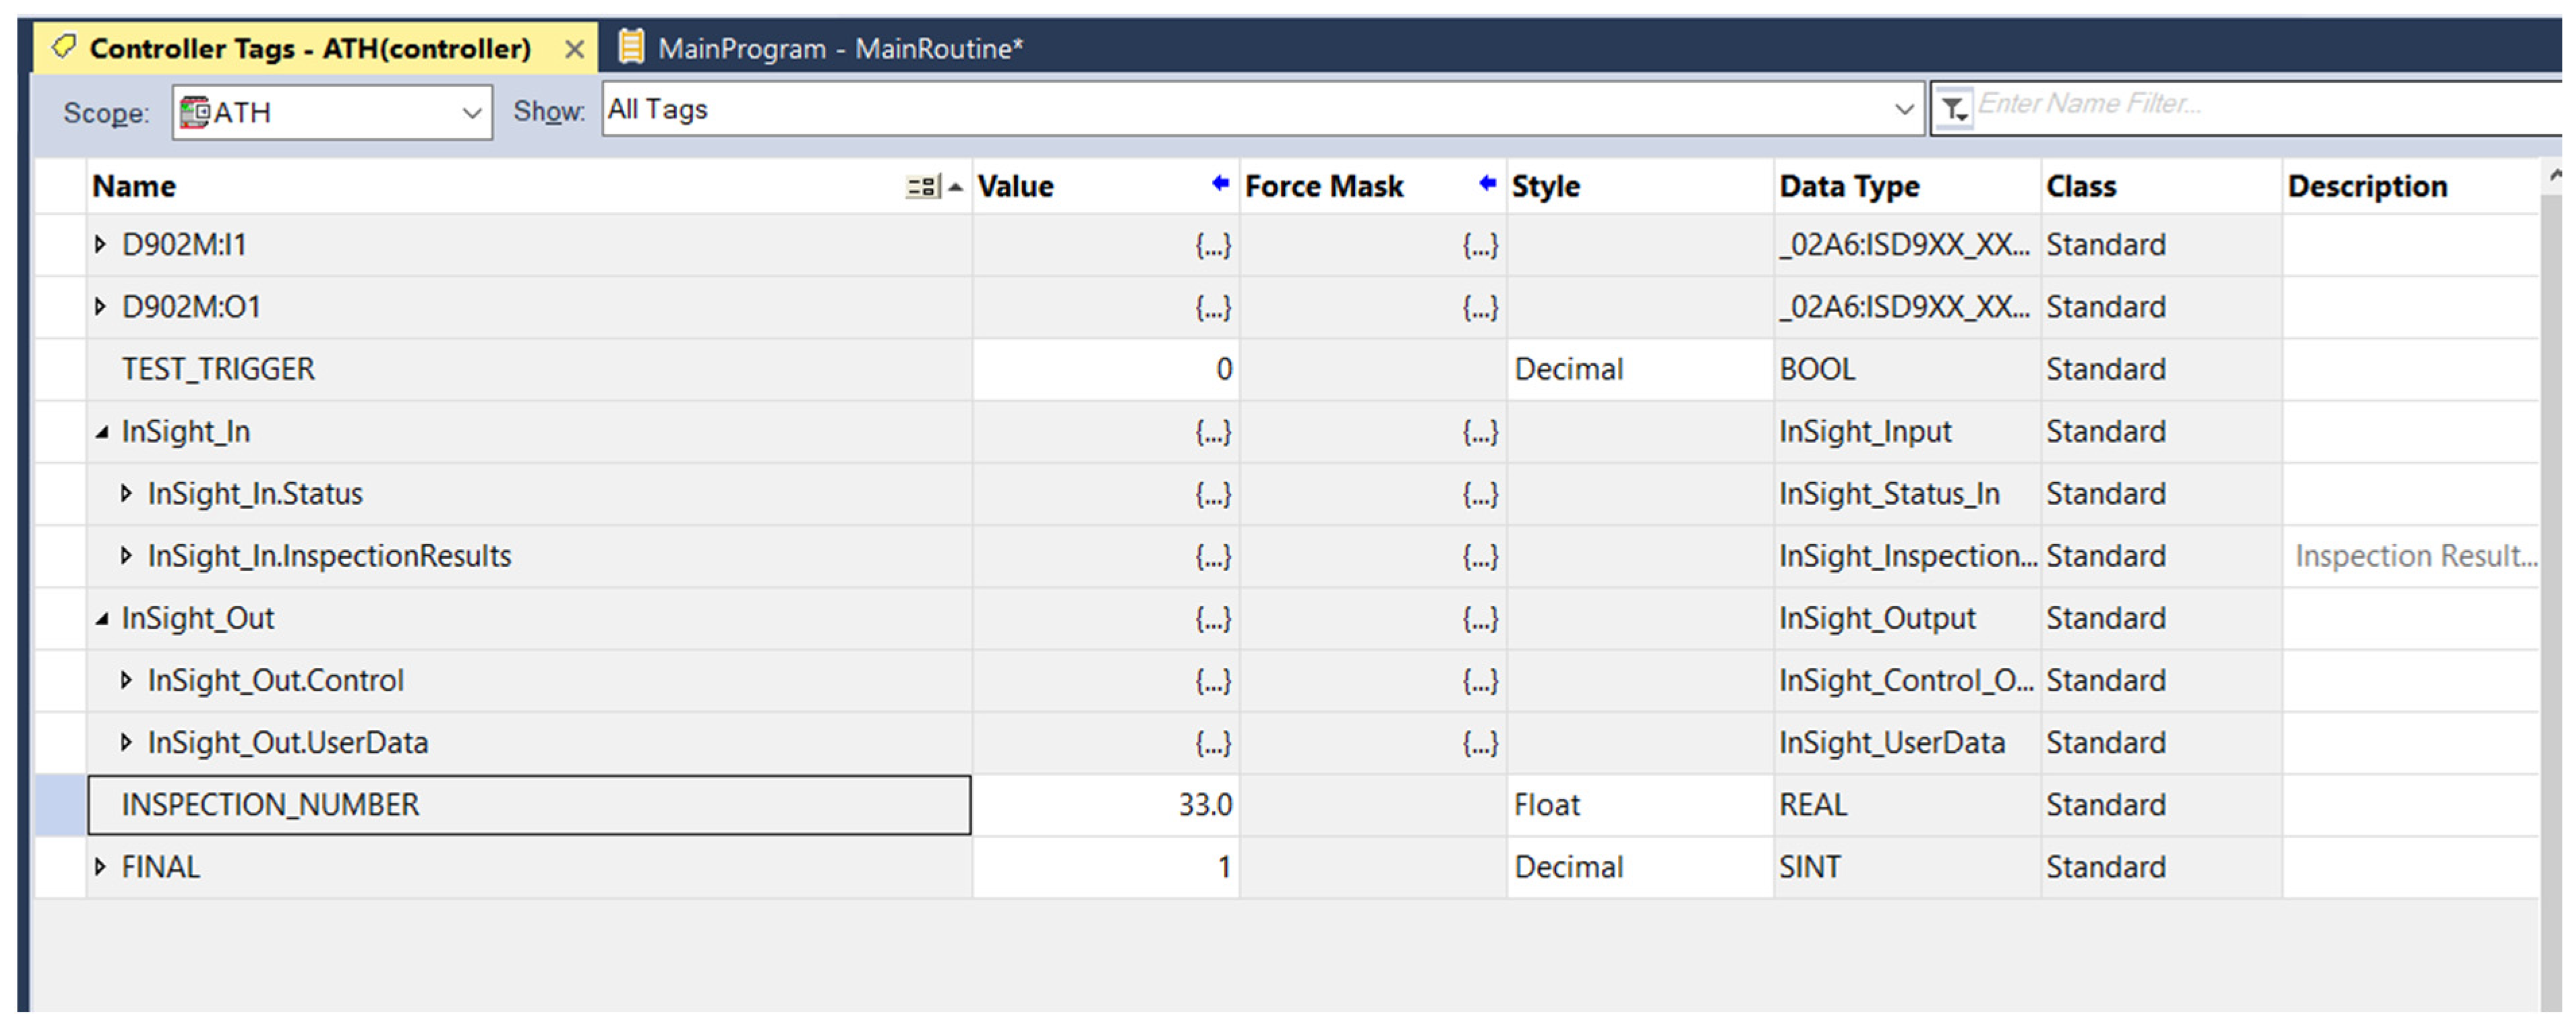Expand the D902M:O1 tag
Image resolution: width=2576 pixels, height=1030 pixels.
coord(100,306)
